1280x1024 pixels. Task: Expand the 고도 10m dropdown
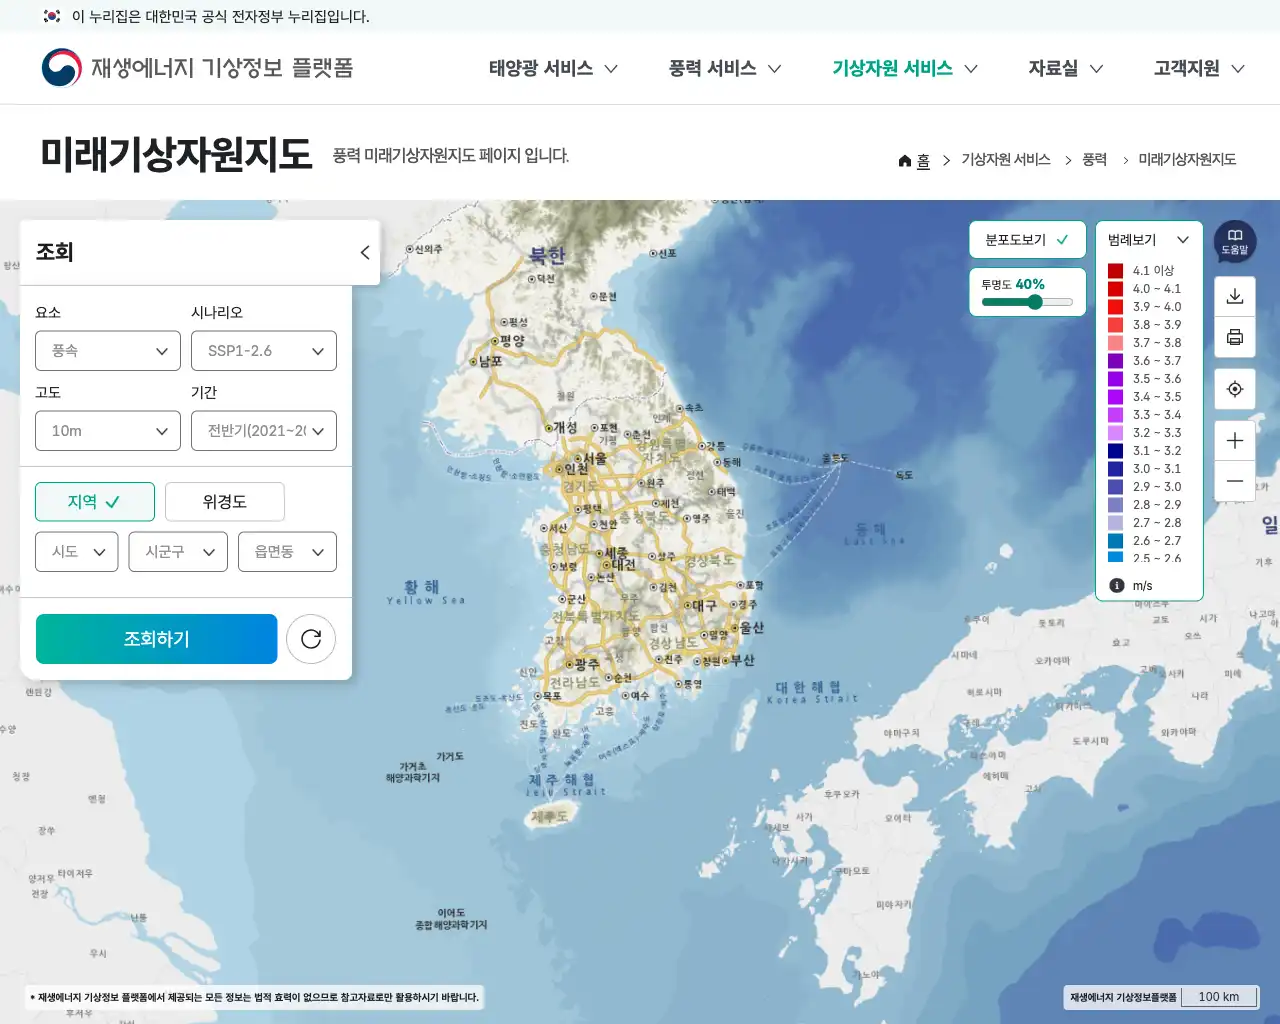point(107,430)
